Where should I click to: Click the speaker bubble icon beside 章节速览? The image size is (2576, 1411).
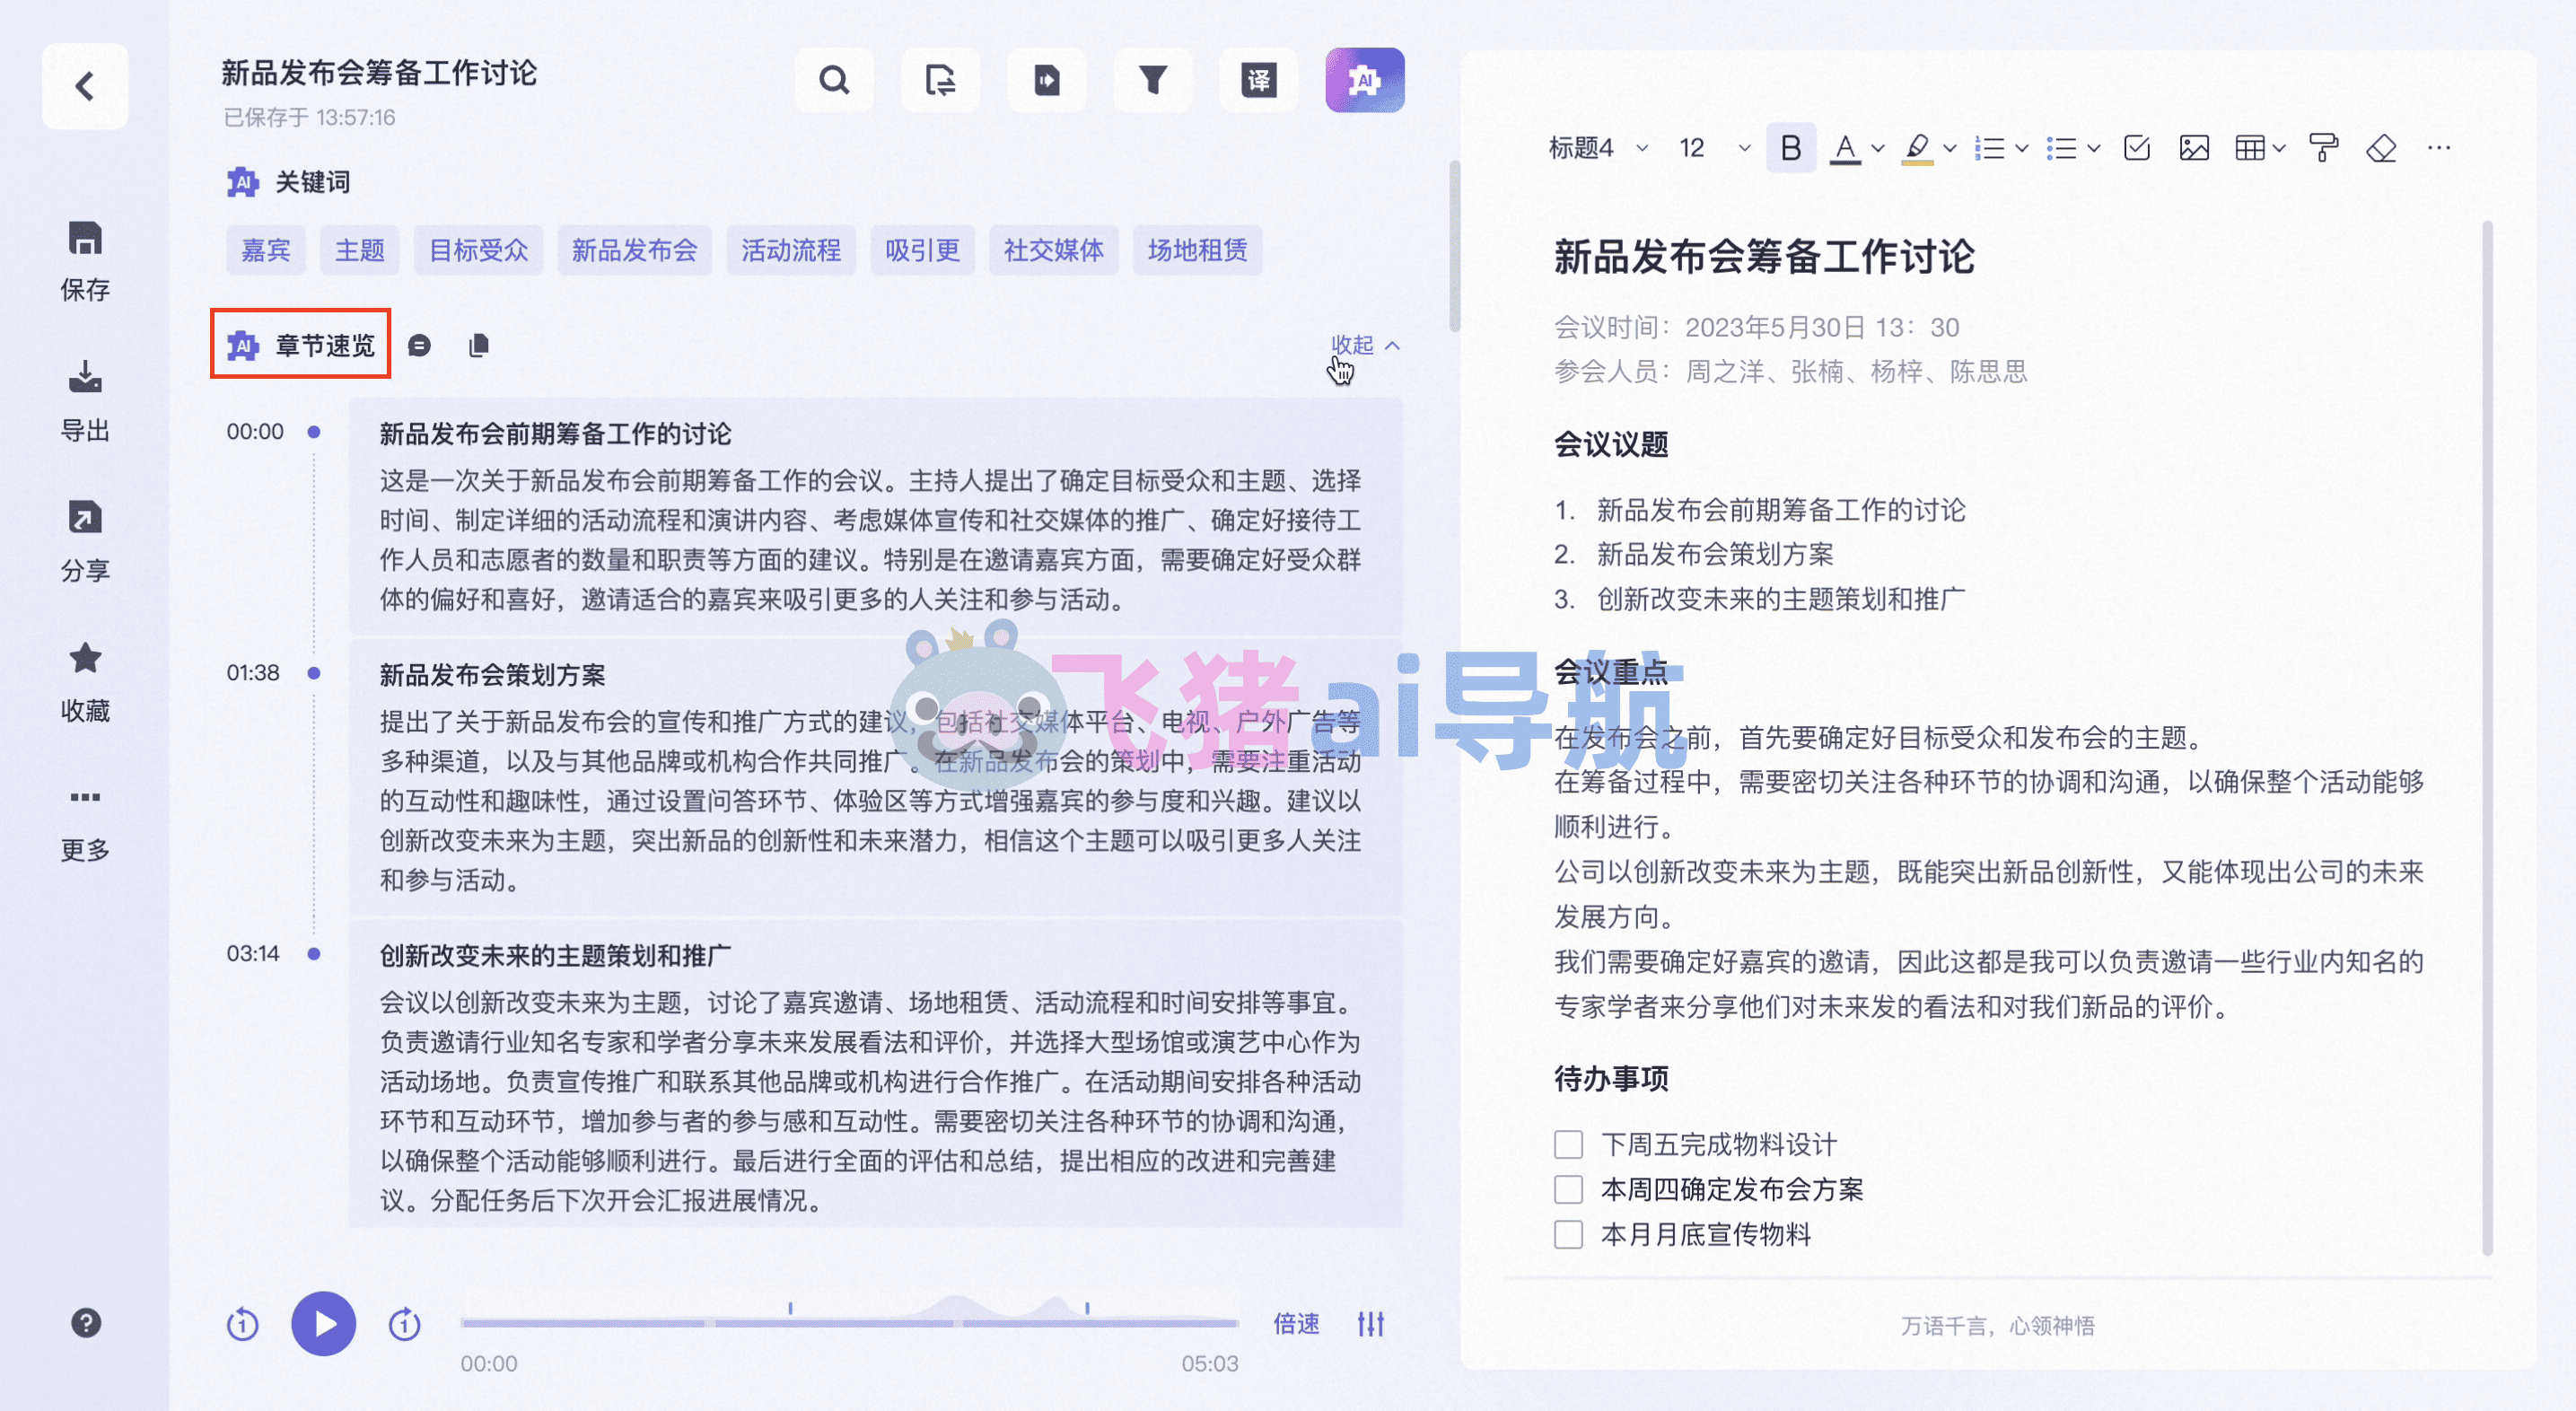coord(420,346)
